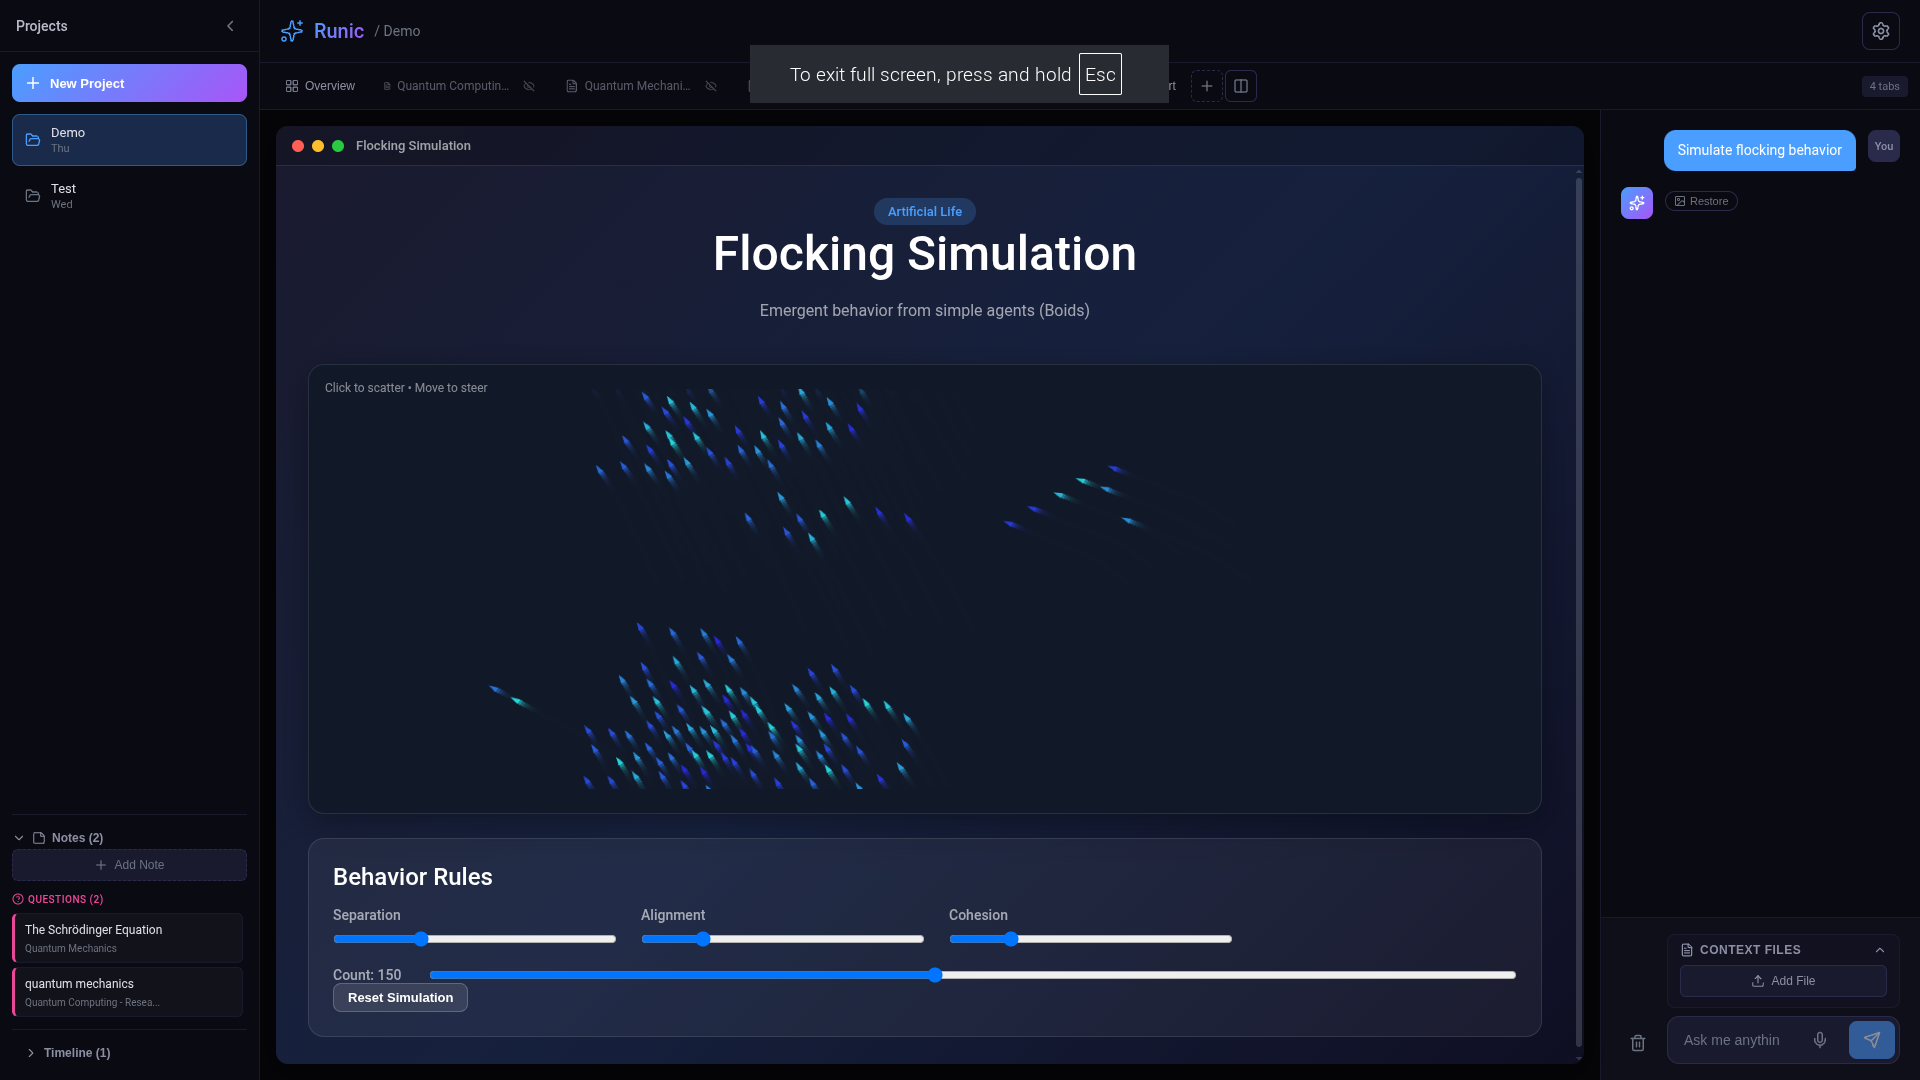Viewport: 1920px width, 1080px height.
Task: Toggle visibility of Quantum Mechanics tab
Action: point(711,86)
